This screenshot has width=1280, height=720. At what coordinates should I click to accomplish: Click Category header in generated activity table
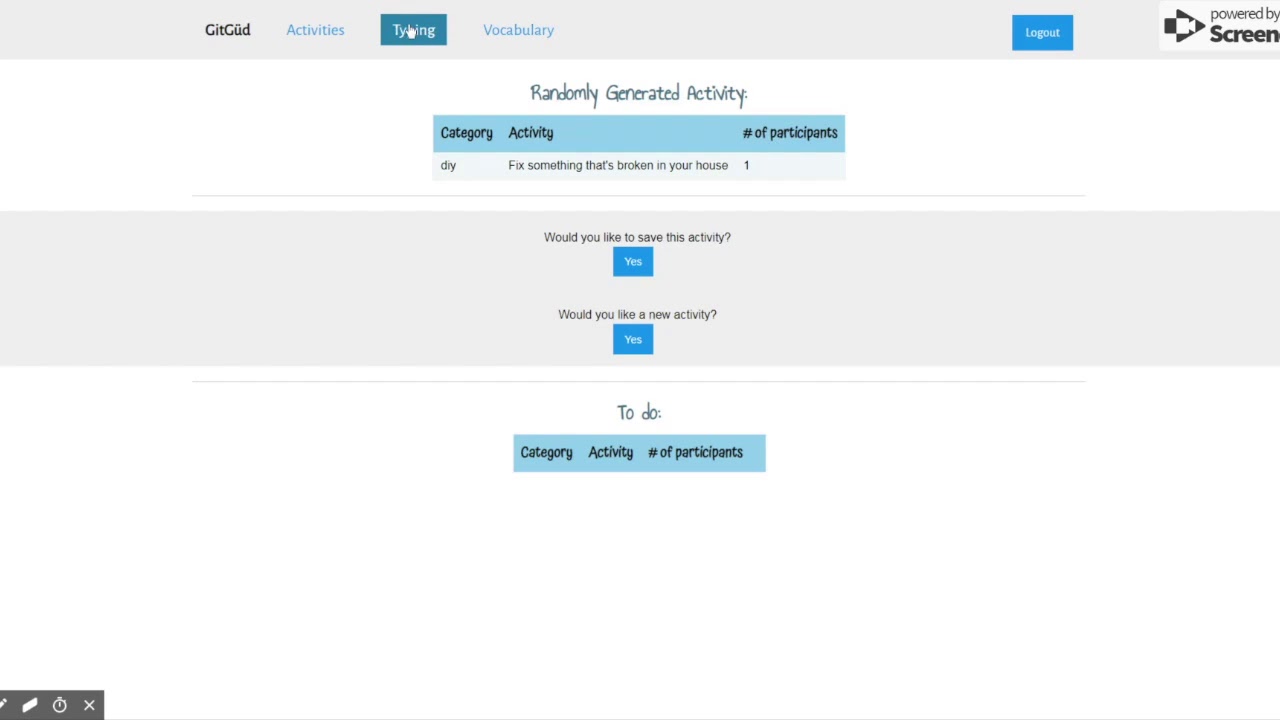[x=466, y=133]
